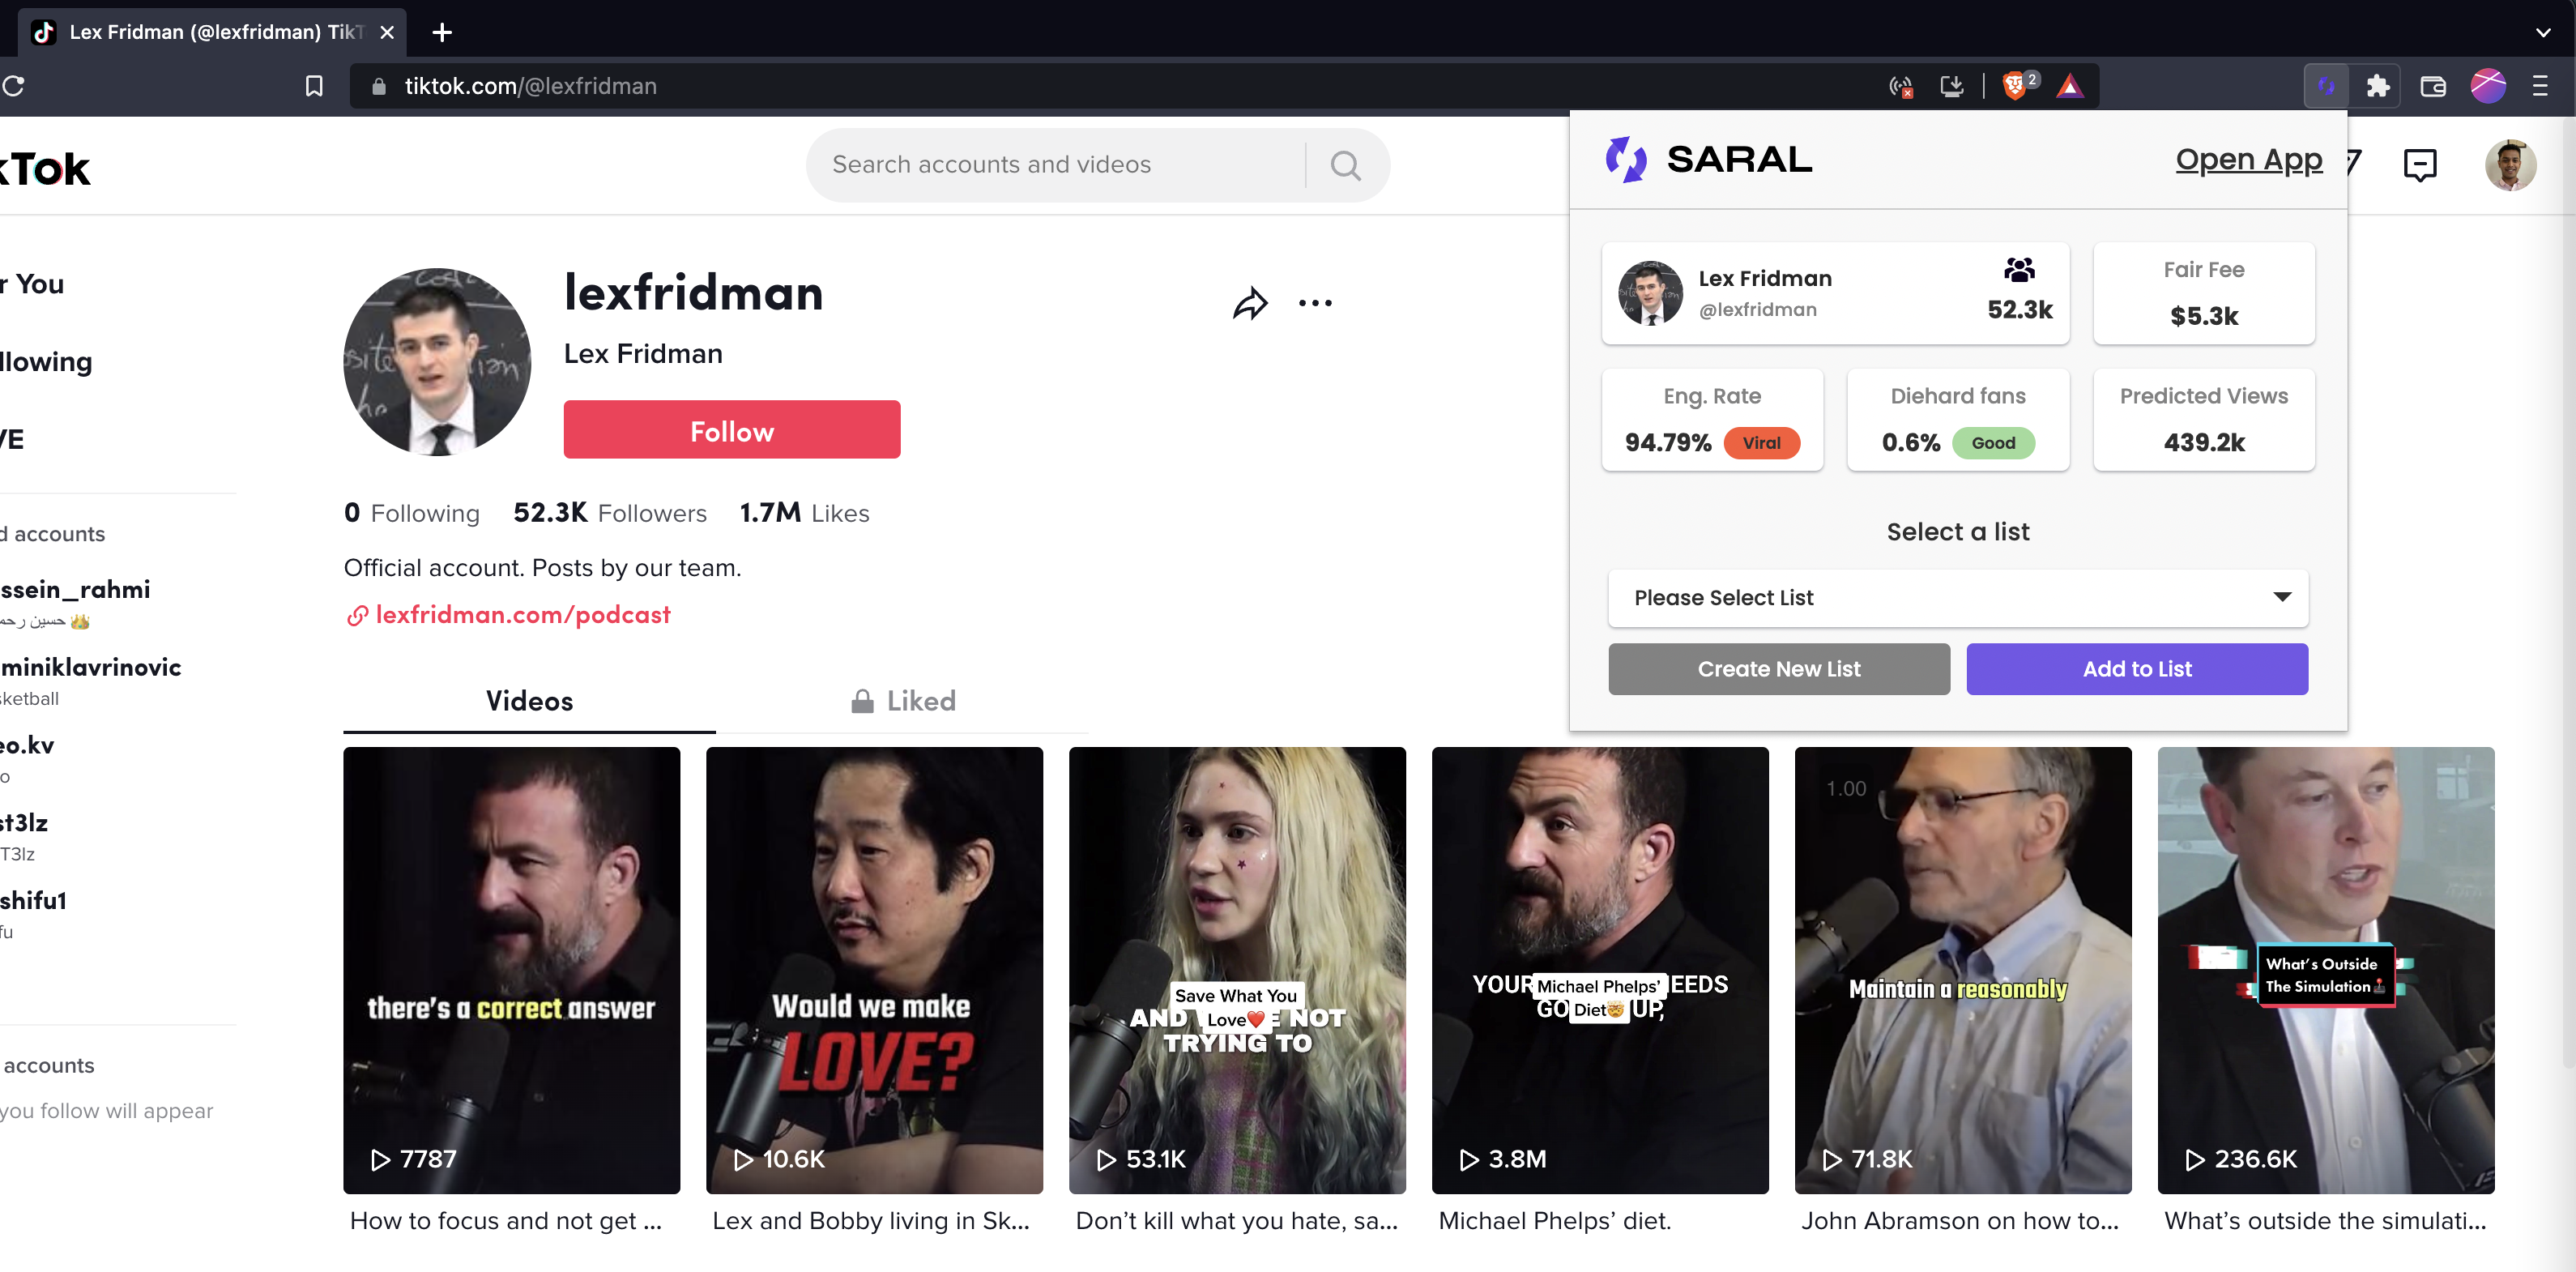Open the 'What's Outside The Simulation' video
Screen dimensions: 2576x1272
pyautogui.click(x=2326, y=969)
